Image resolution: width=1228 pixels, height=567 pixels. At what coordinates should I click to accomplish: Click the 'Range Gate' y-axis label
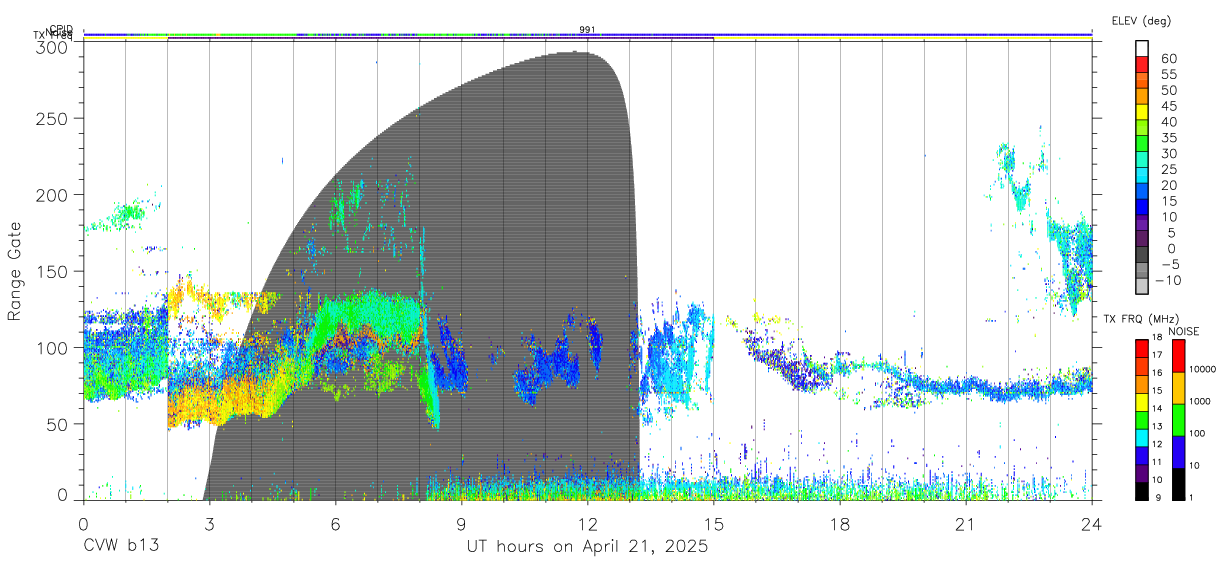coord(15,271)
